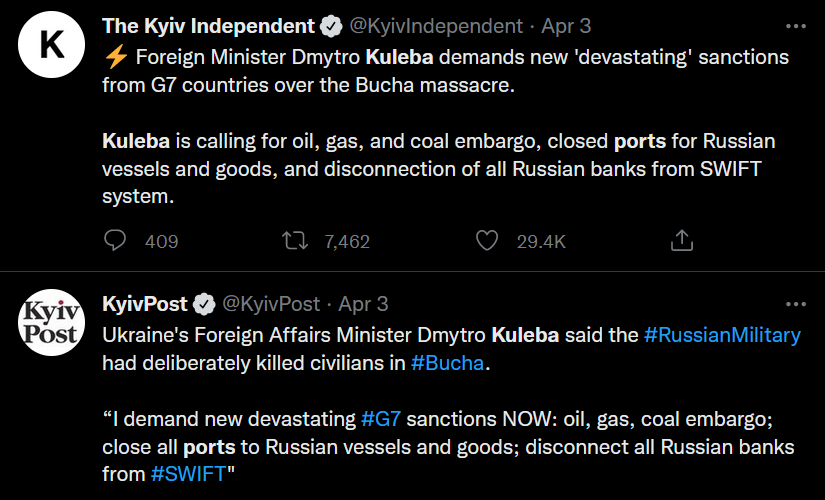Click the KyivPost verified badge
The height and width of the screenshot is (500, 825).
click(x=204, y=304)
